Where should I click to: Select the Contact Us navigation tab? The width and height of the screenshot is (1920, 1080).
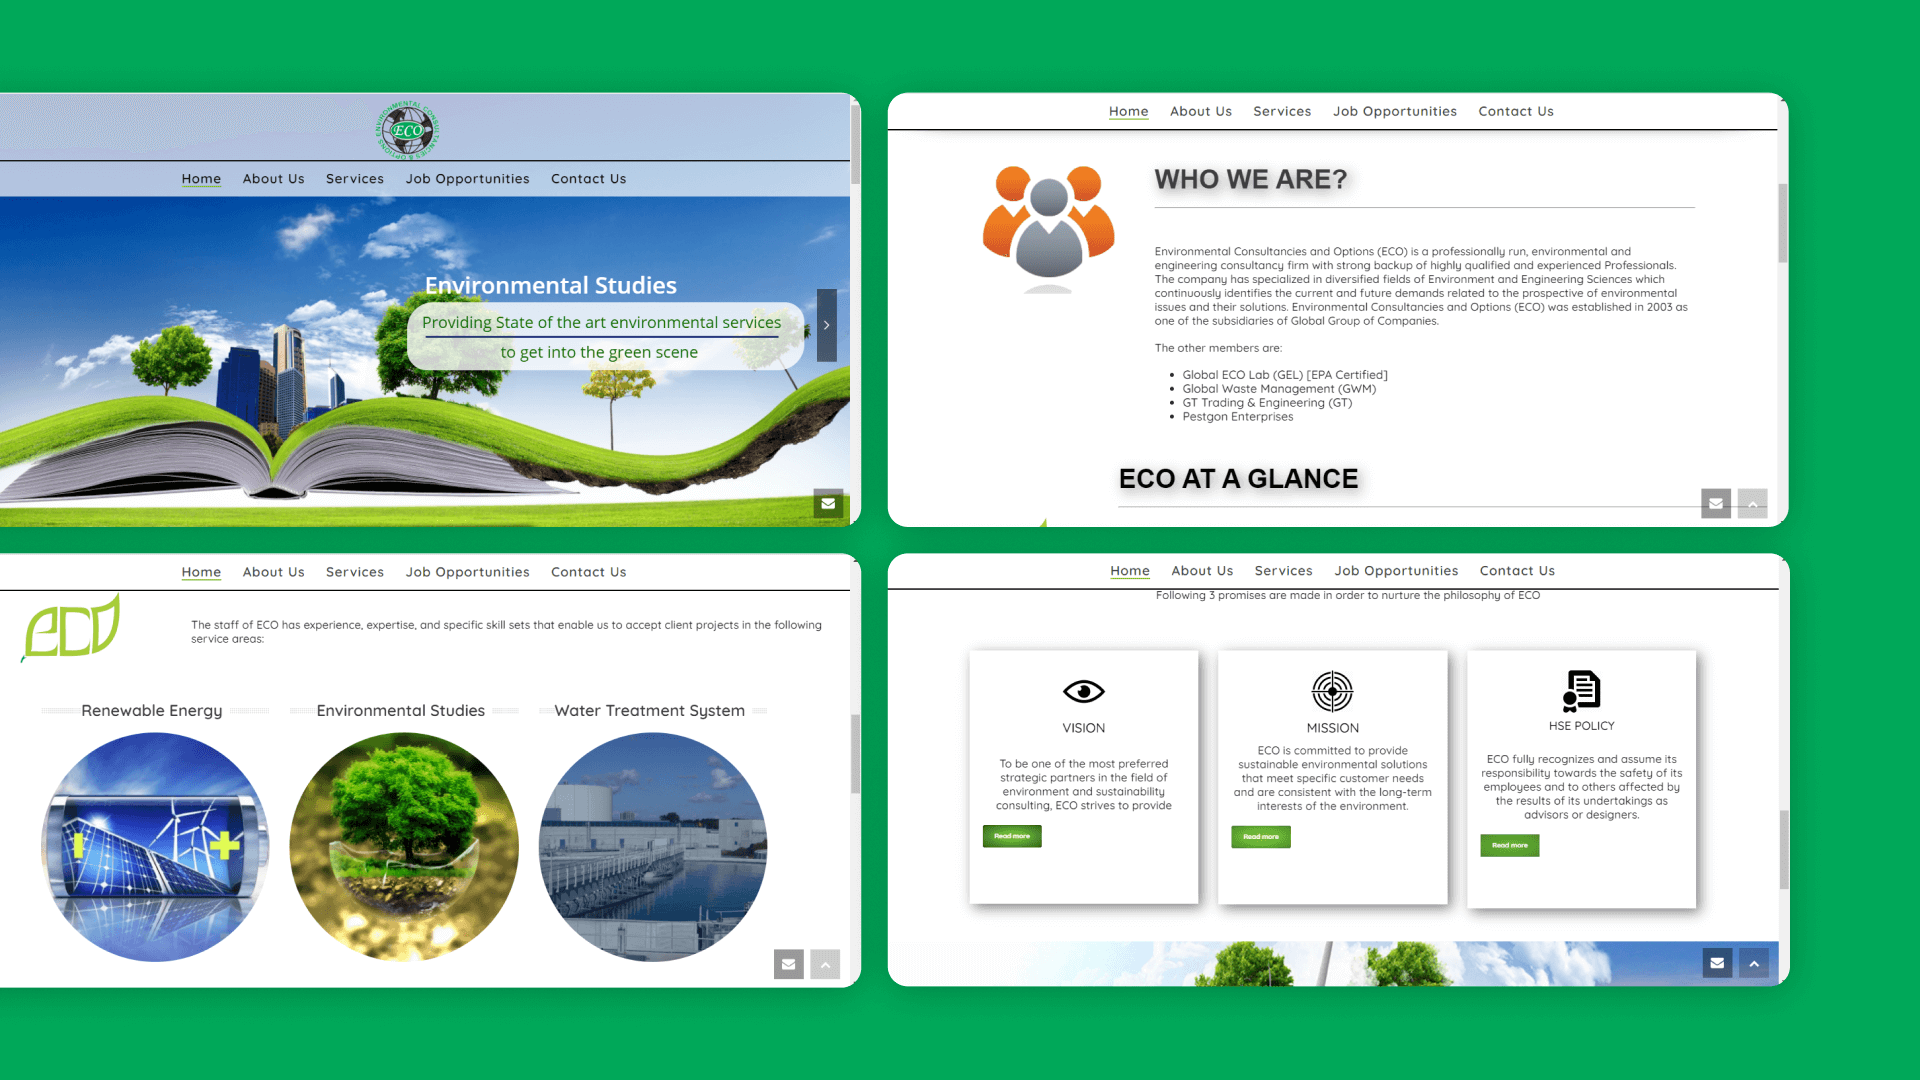pos(588,178)
